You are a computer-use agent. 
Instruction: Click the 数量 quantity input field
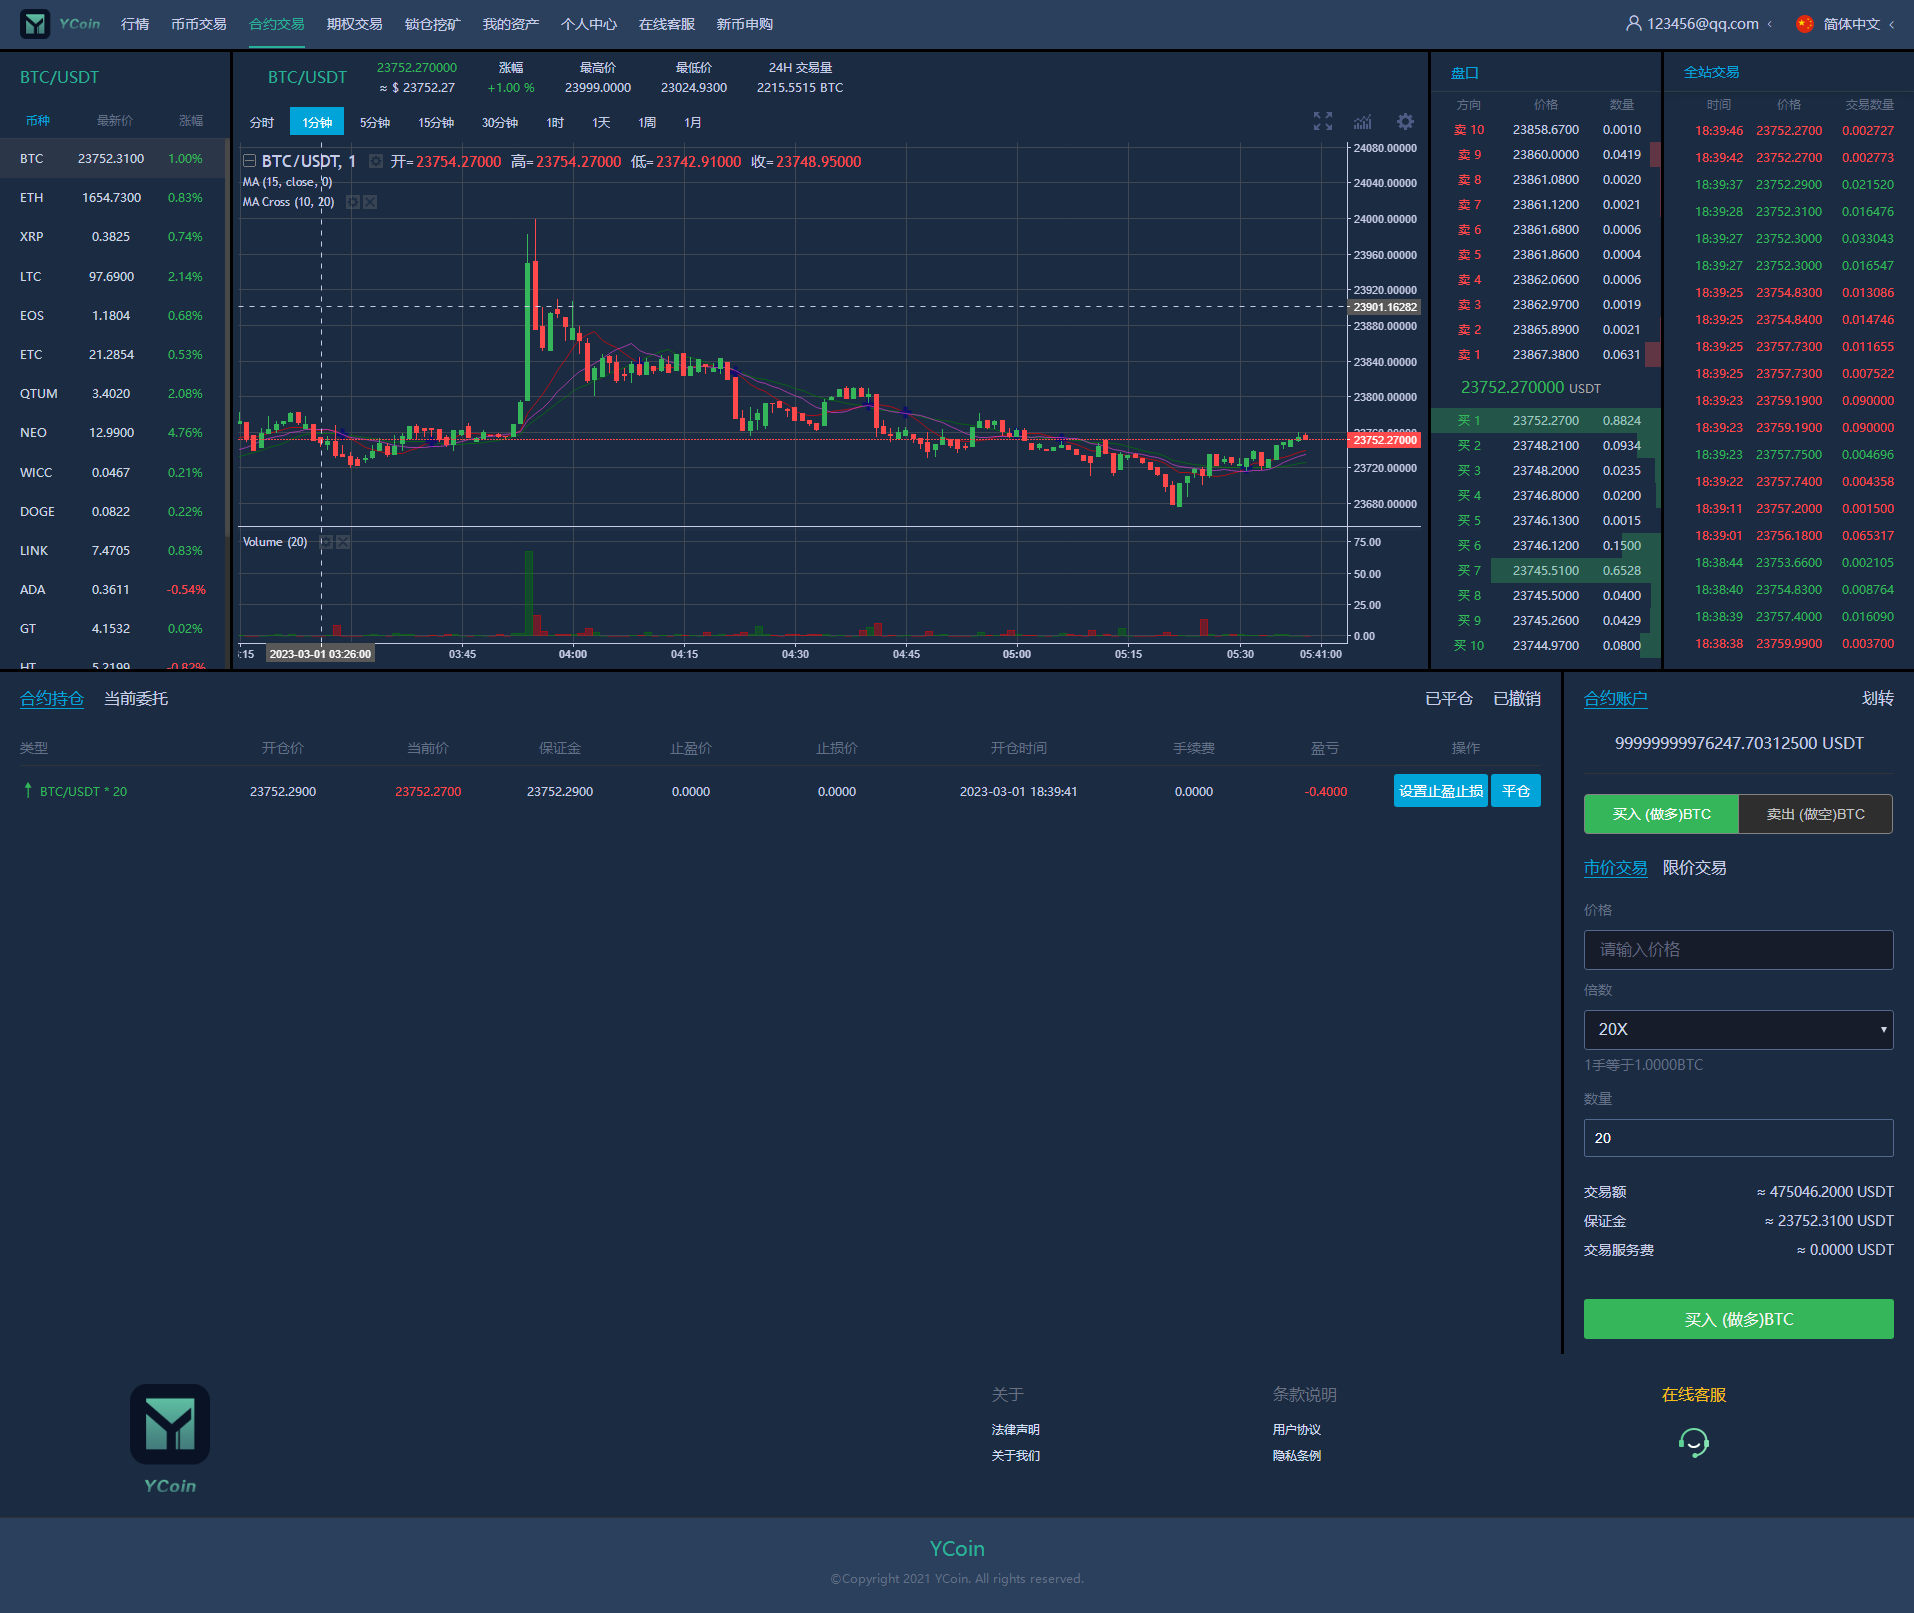pyautogui.click(x=1738, y=1138)
